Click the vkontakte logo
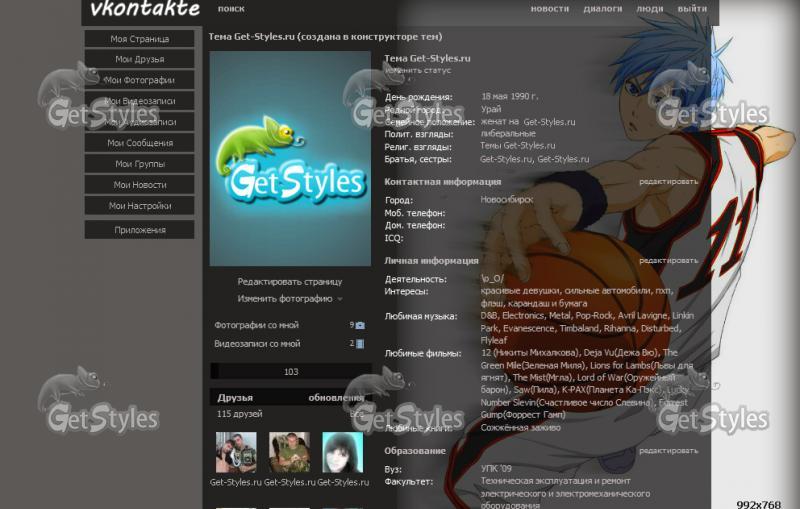This screenshot has height=509, width=800. [x=145, y=8]
